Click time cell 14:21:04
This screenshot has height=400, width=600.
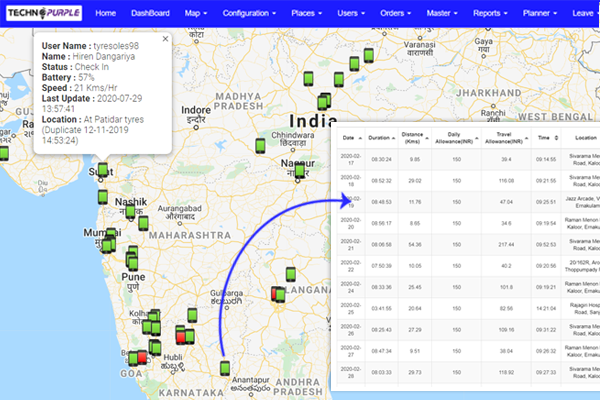pos(546,308)
